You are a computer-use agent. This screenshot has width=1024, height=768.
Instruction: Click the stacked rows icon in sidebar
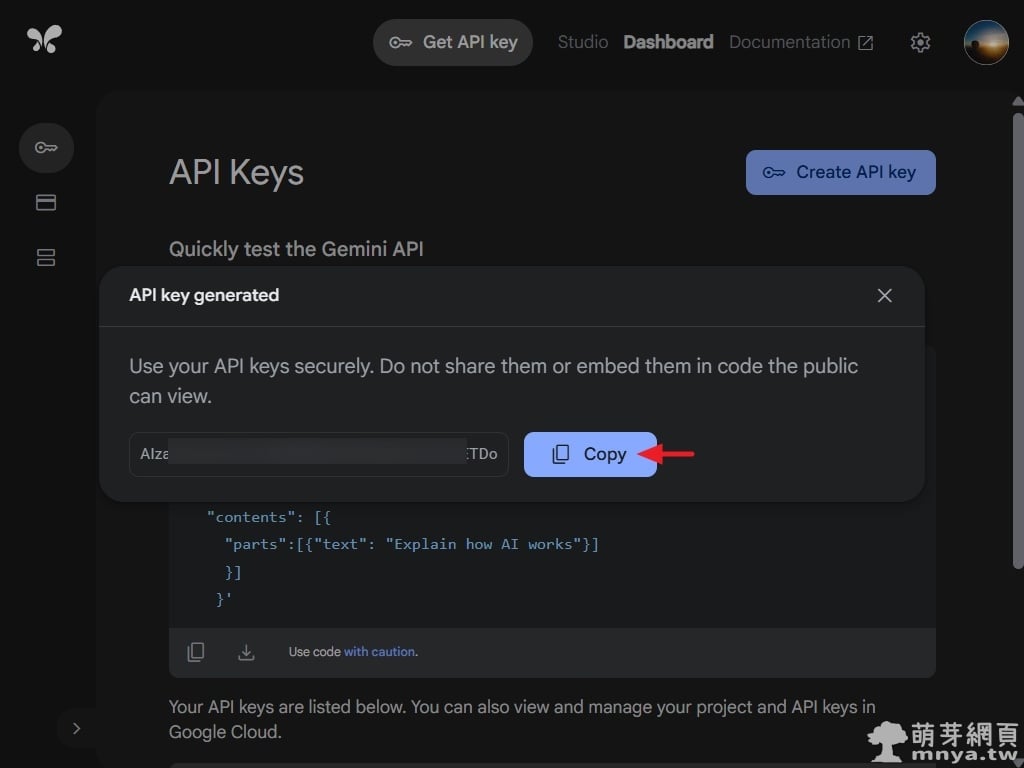coord(46,257)
